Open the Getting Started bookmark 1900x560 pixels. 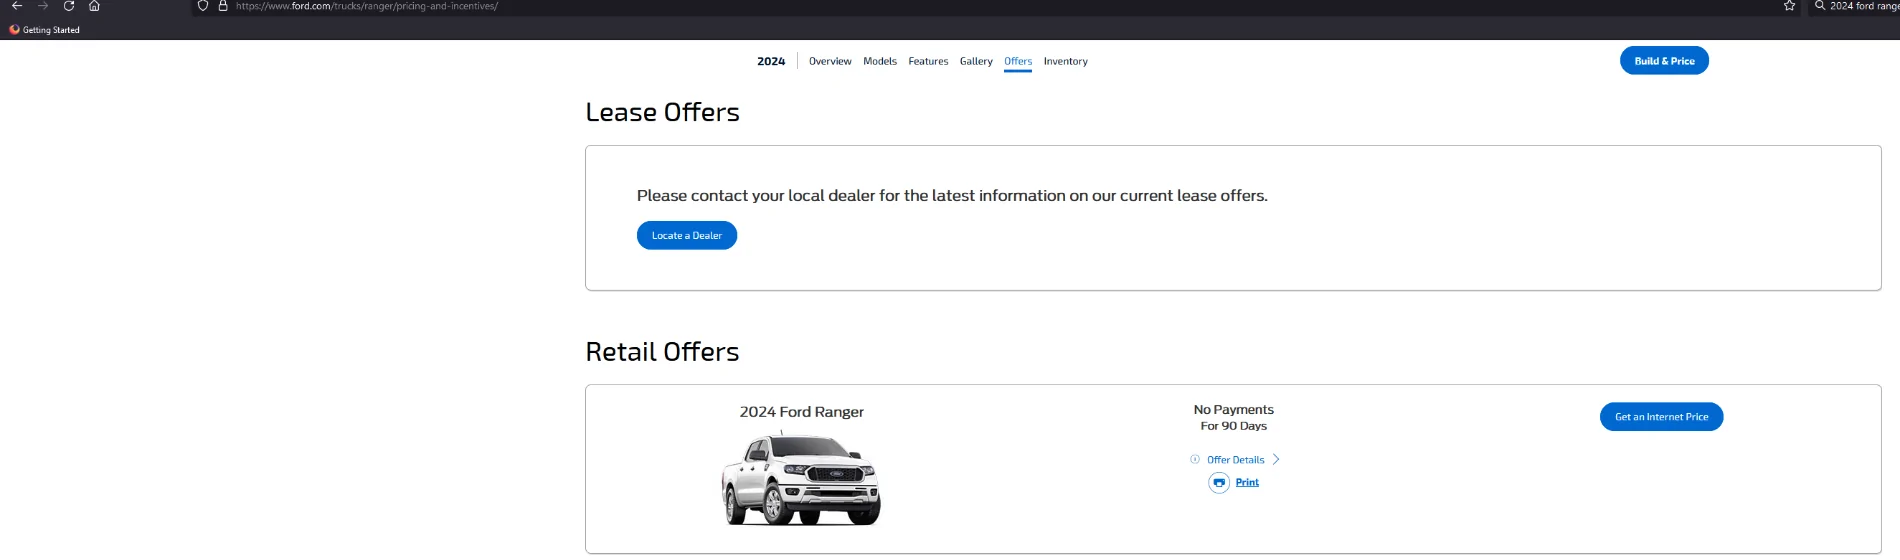(45, 30)
